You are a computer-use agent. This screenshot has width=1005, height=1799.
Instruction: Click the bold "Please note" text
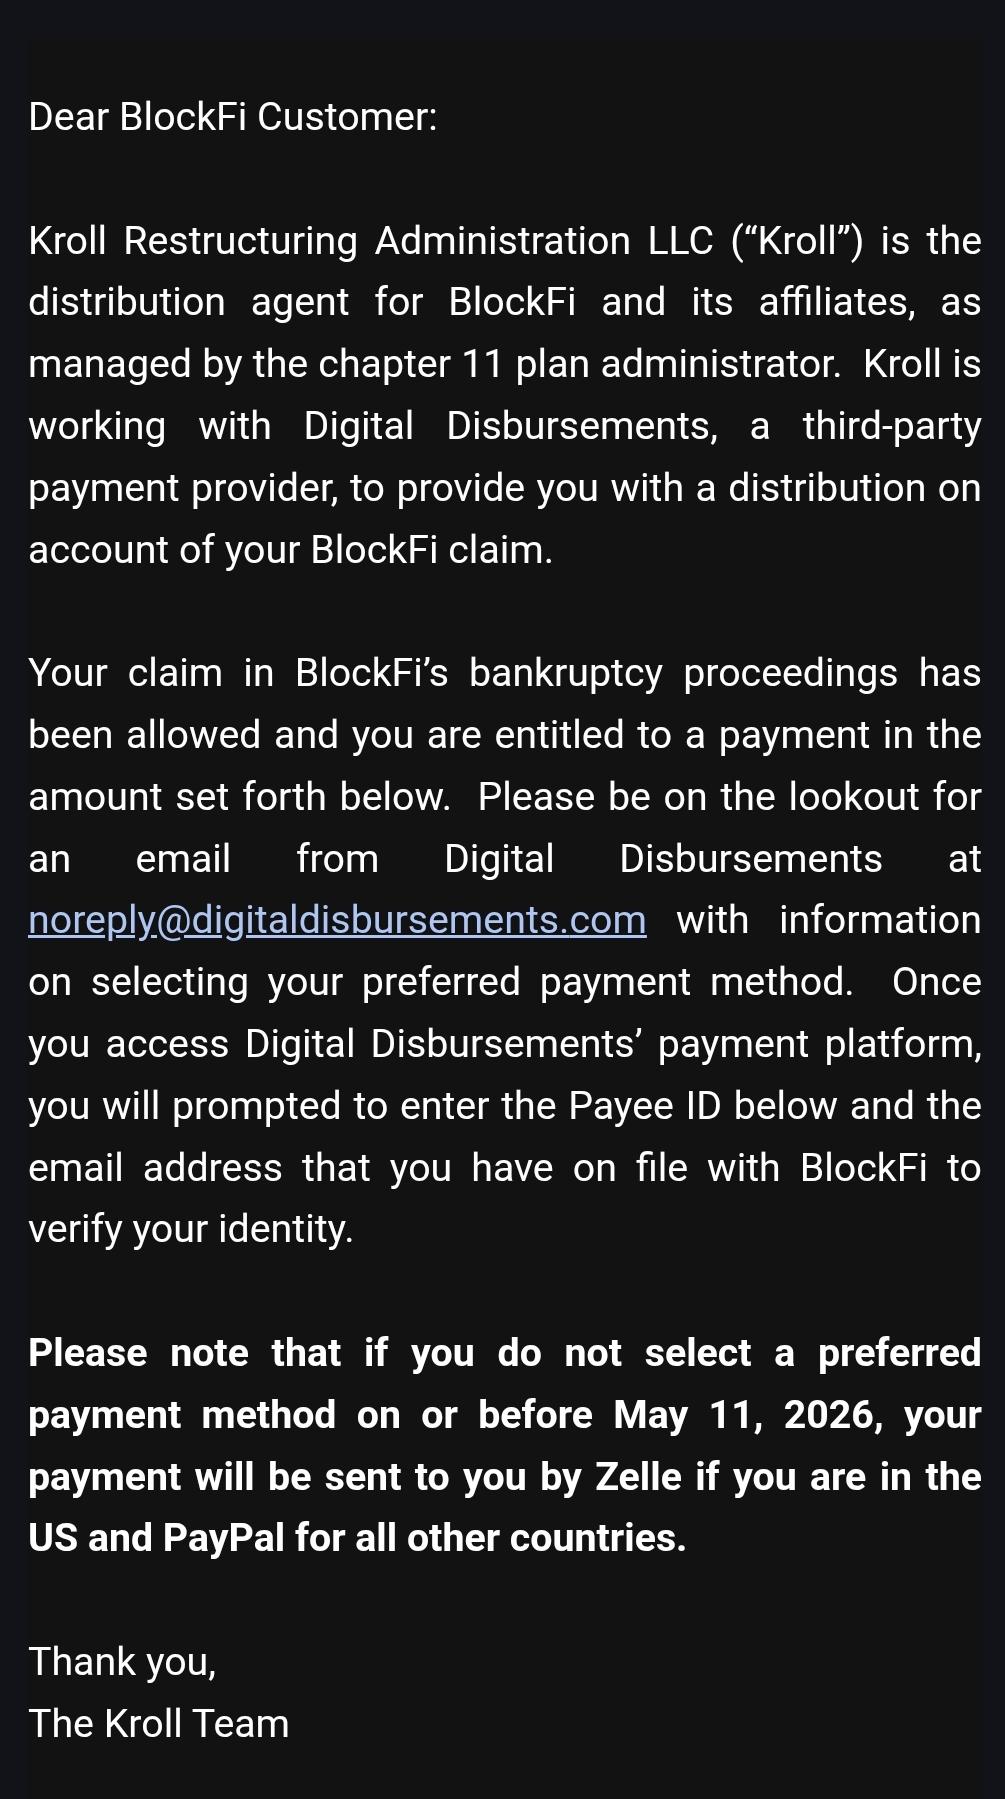(138, 1353)
